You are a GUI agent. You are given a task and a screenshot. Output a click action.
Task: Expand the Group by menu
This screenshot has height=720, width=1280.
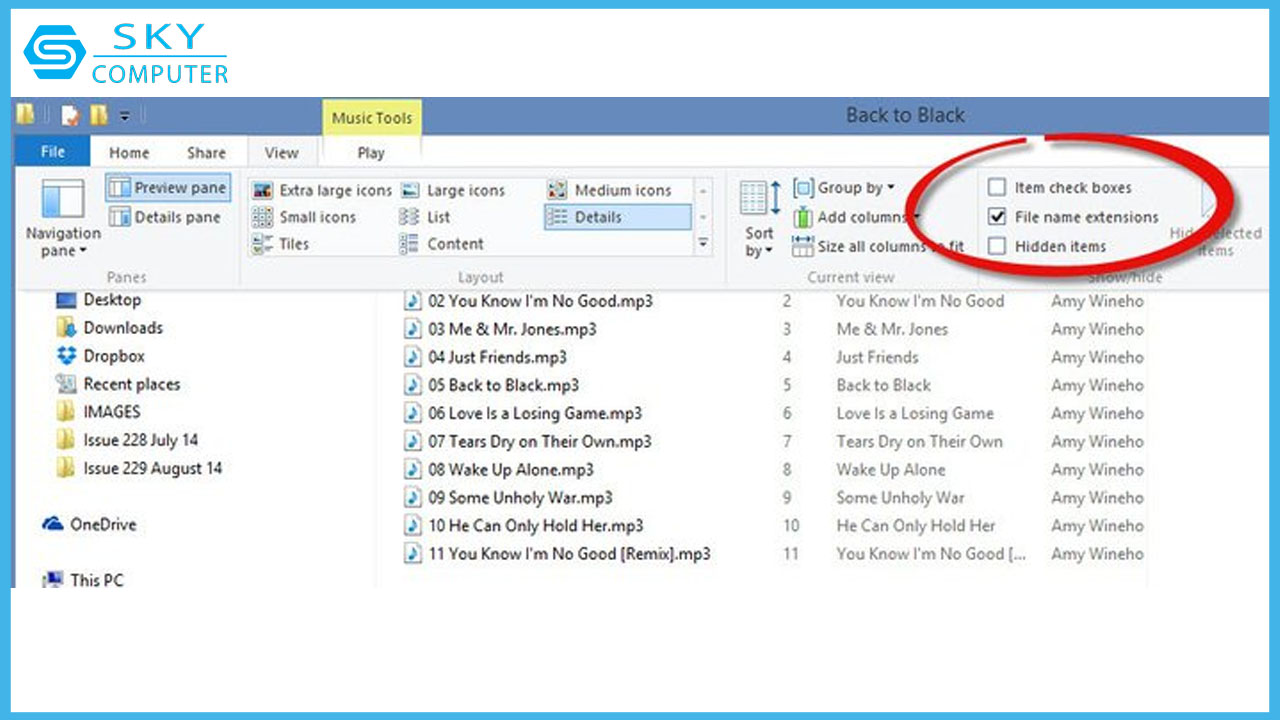click(845, 188)
